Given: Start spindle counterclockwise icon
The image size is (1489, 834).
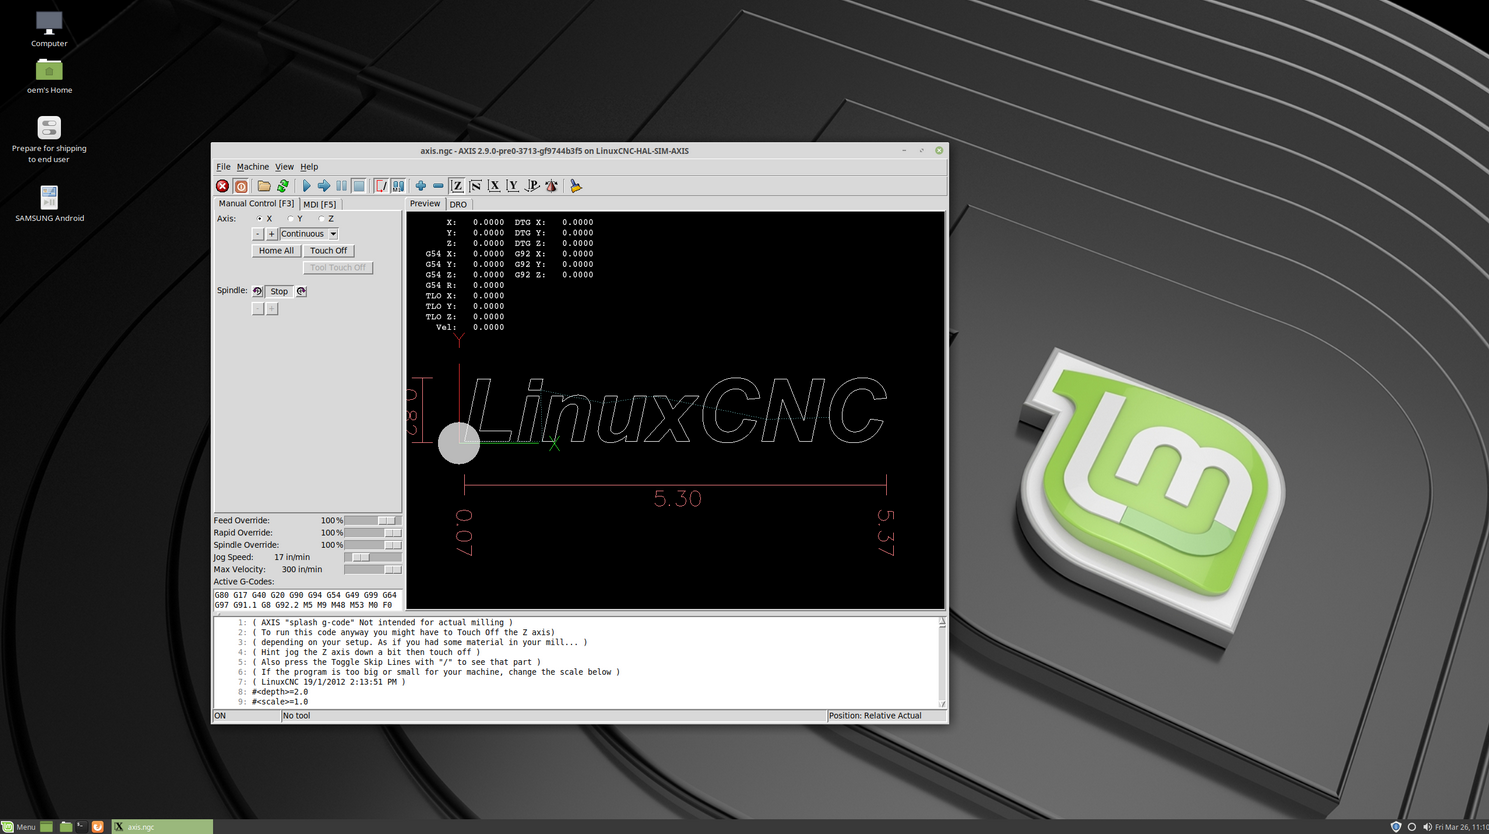Looking at the screenshot, I should [x=257, y=291].
